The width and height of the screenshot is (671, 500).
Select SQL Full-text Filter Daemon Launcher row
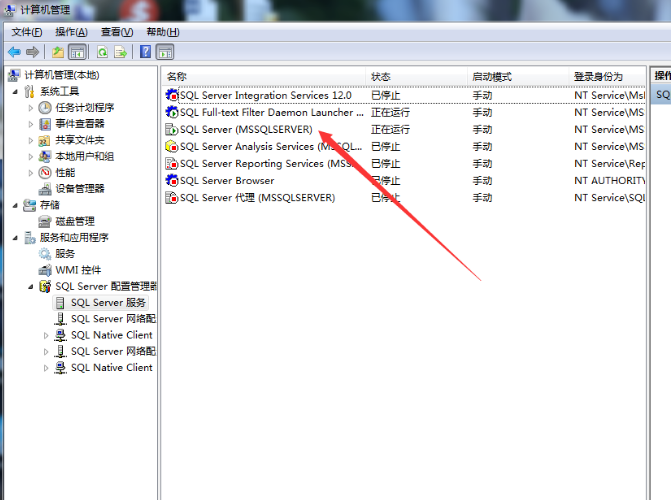point(404,112)
